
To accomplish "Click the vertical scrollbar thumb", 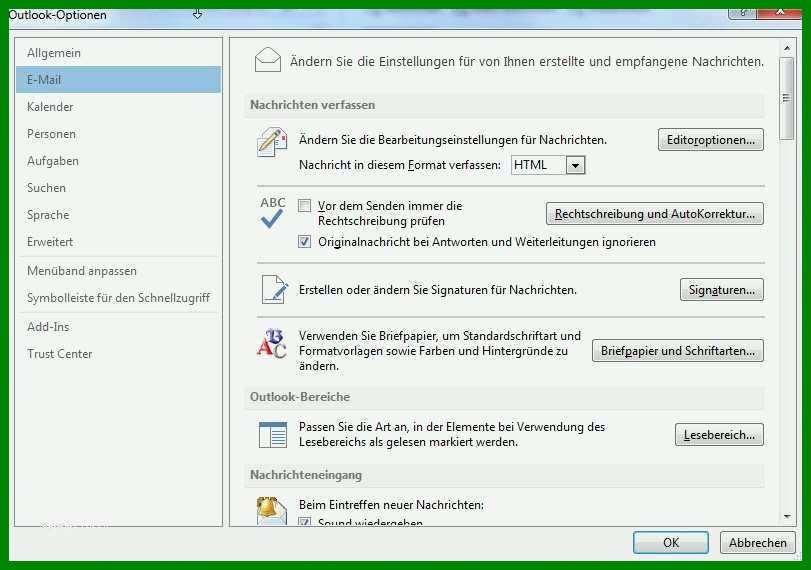I will (786, 98).
